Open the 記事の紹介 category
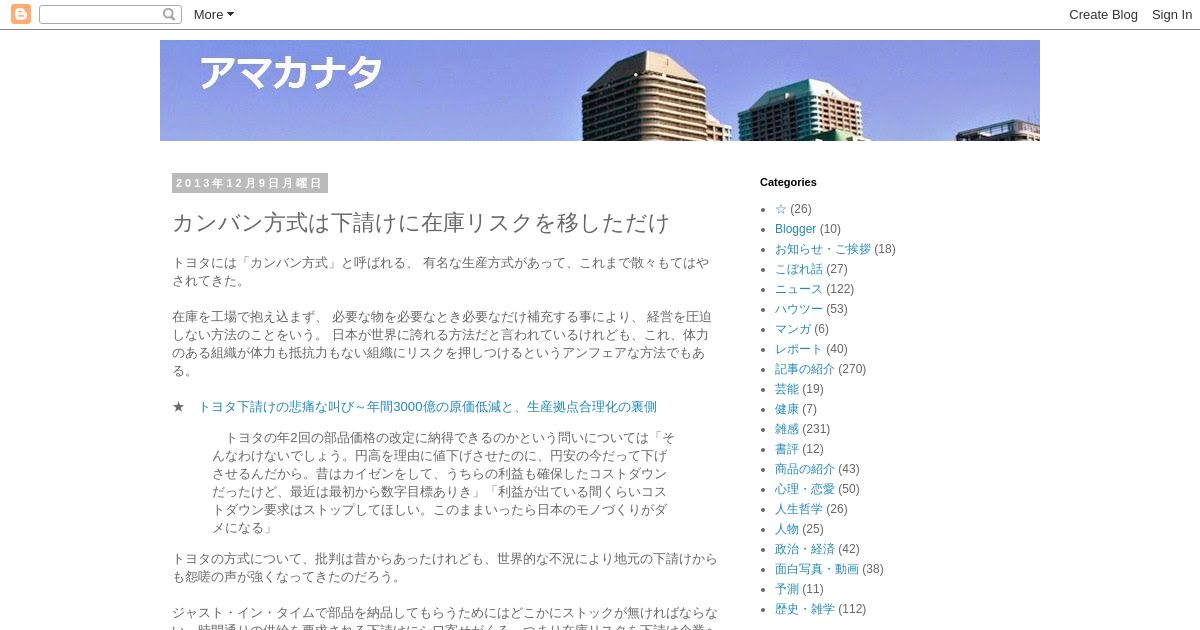Viewport: 1200px width, 630px height. point(805,369)
